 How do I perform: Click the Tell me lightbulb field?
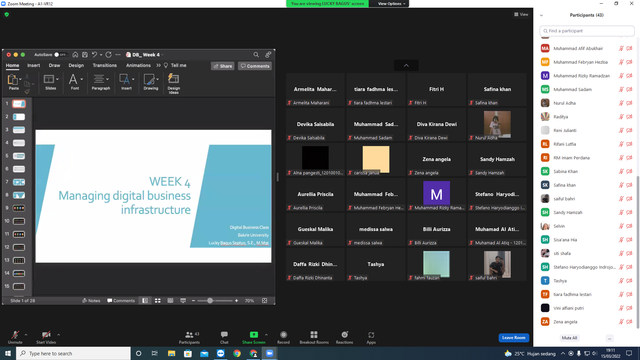click(x=175, y=65)
